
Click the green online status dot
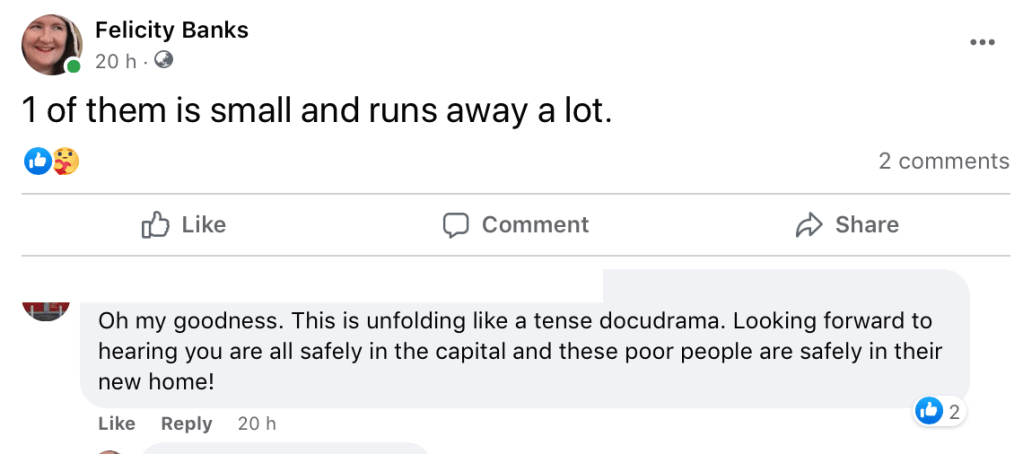(x=73, y=67)
